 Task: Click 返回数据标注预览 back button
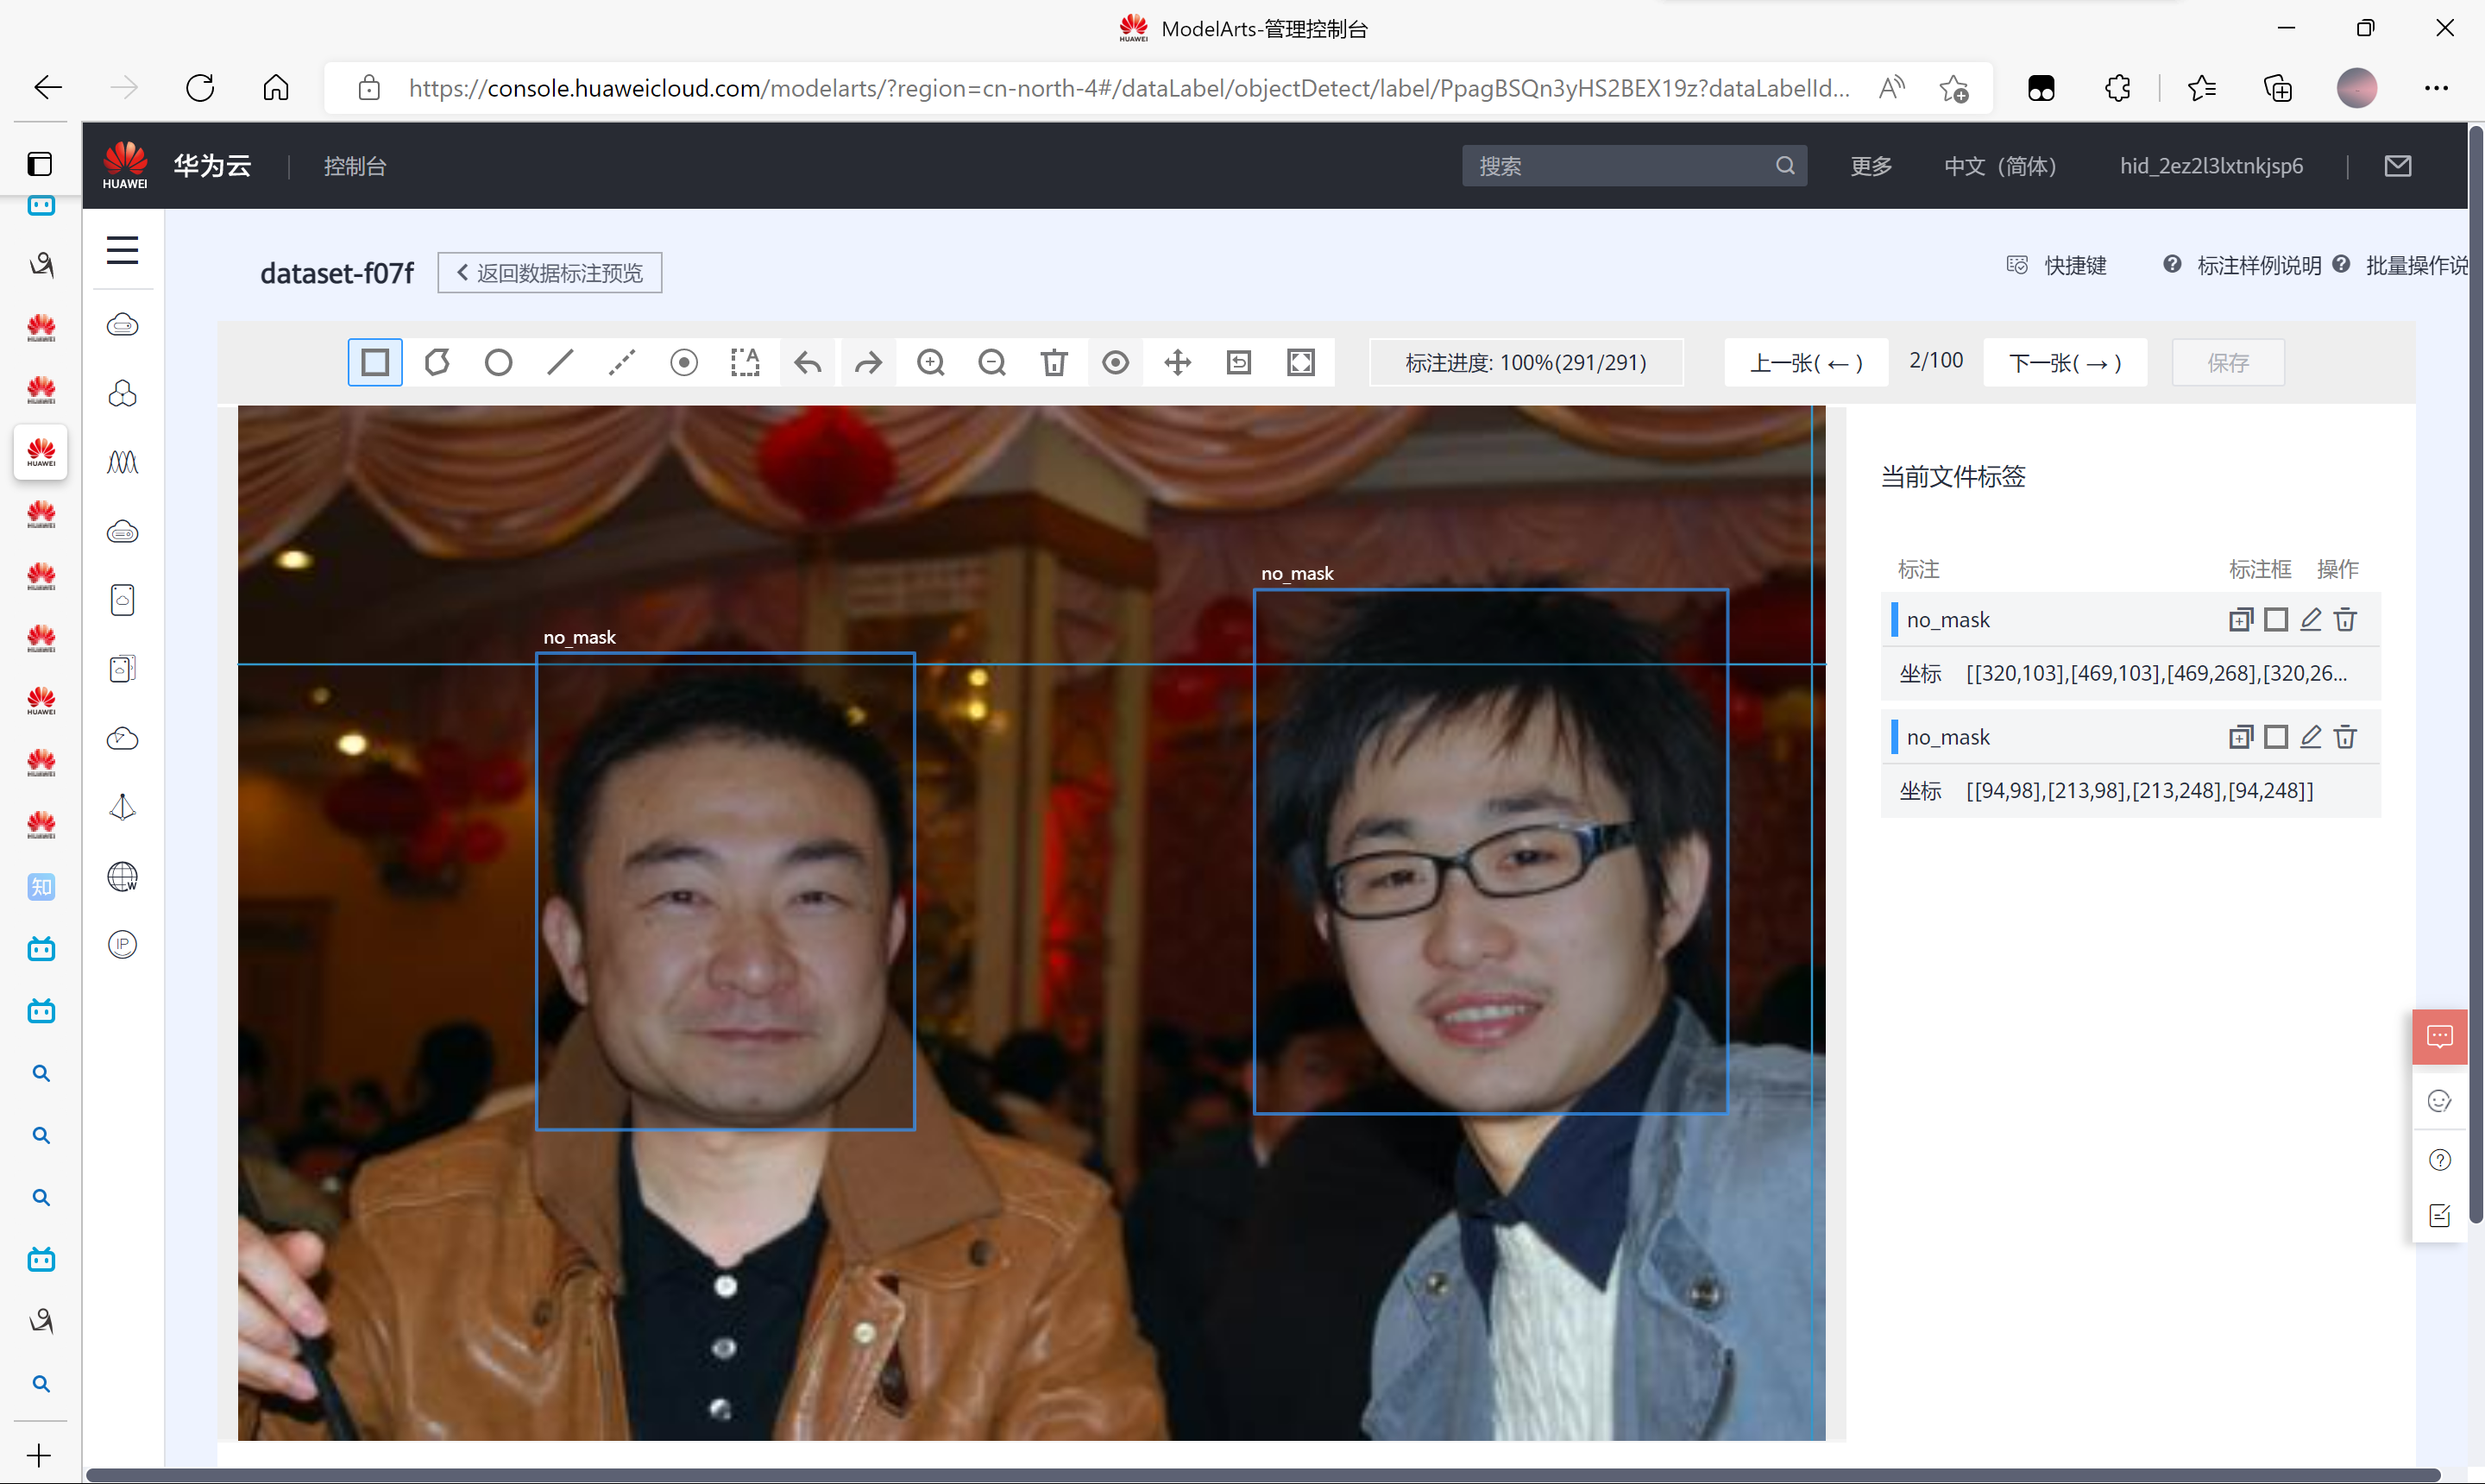[549, 273]
